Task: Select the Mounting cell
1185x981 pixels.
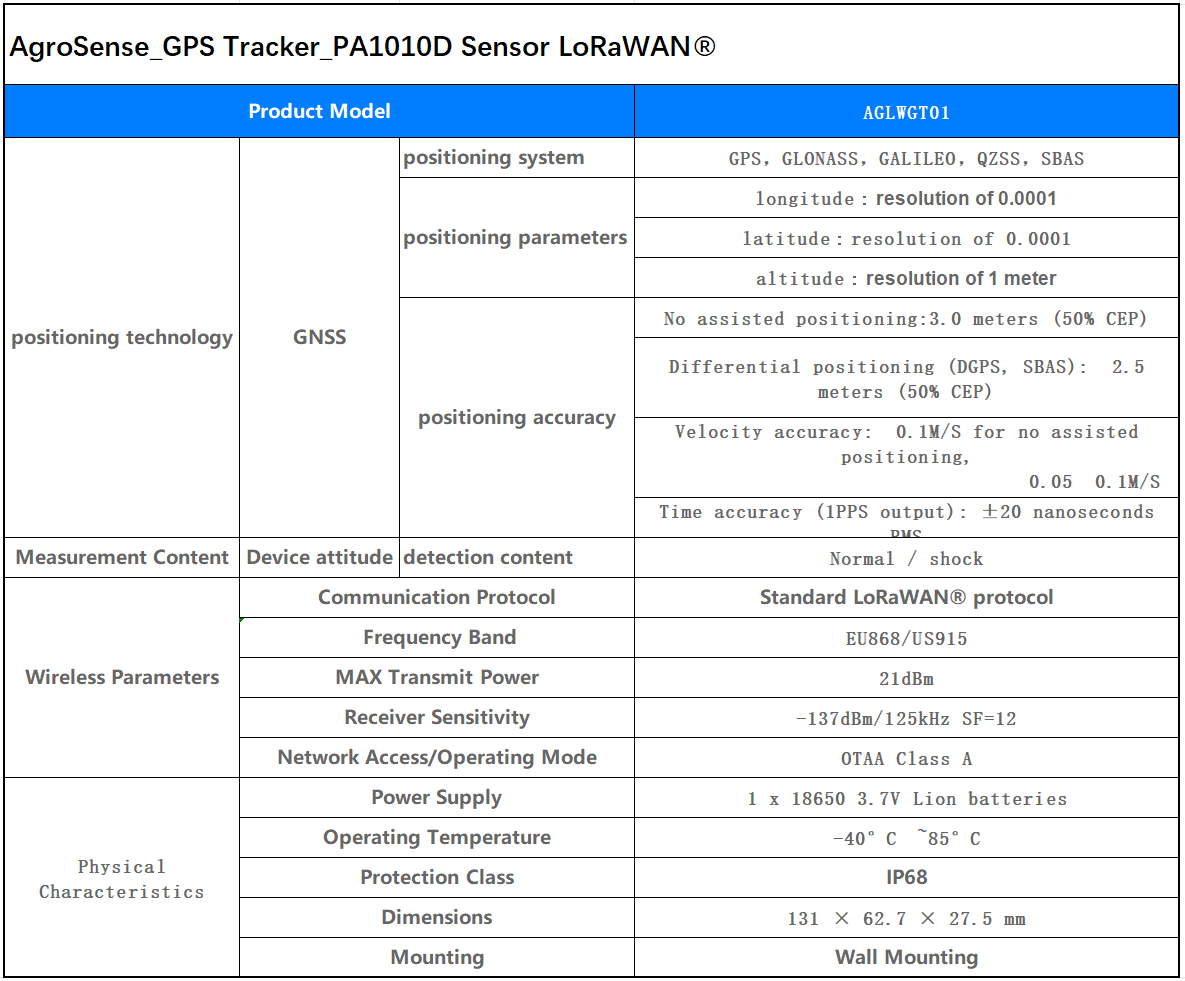Action: tap(437, 958)
